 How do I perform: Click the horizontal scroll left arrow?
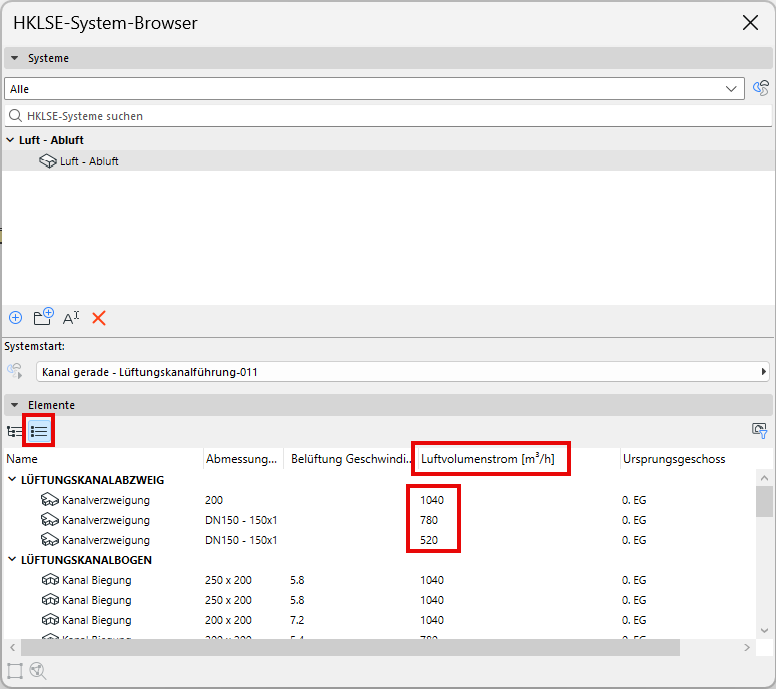tap(12, 647)
